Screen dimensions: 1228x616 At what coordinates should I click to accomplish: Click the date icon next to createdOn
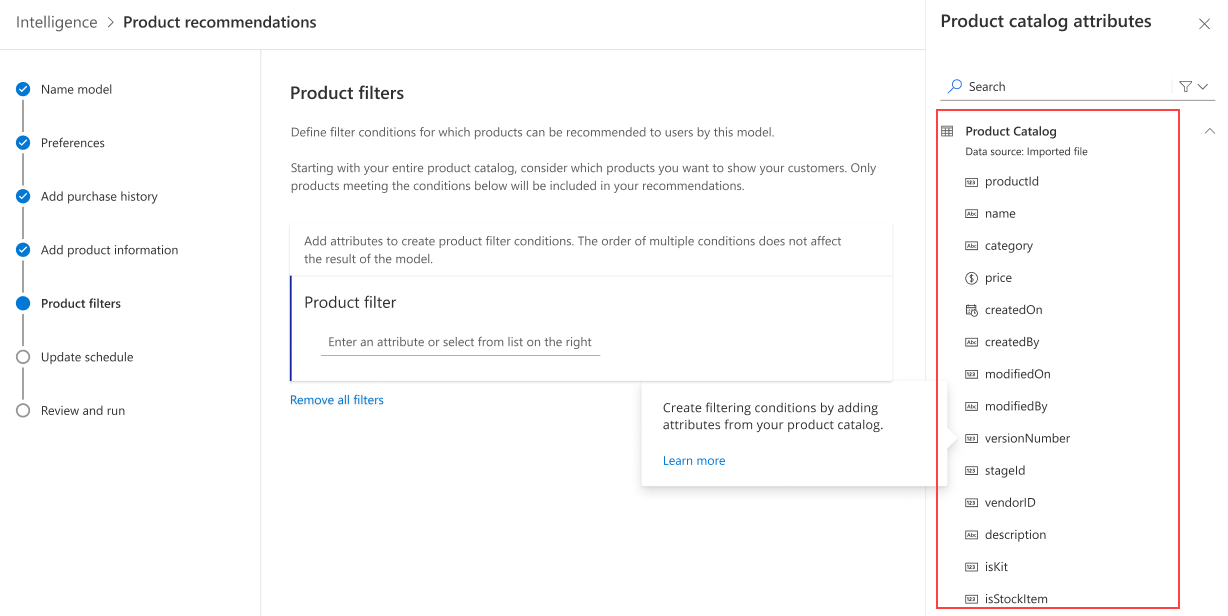click(971, 309)
